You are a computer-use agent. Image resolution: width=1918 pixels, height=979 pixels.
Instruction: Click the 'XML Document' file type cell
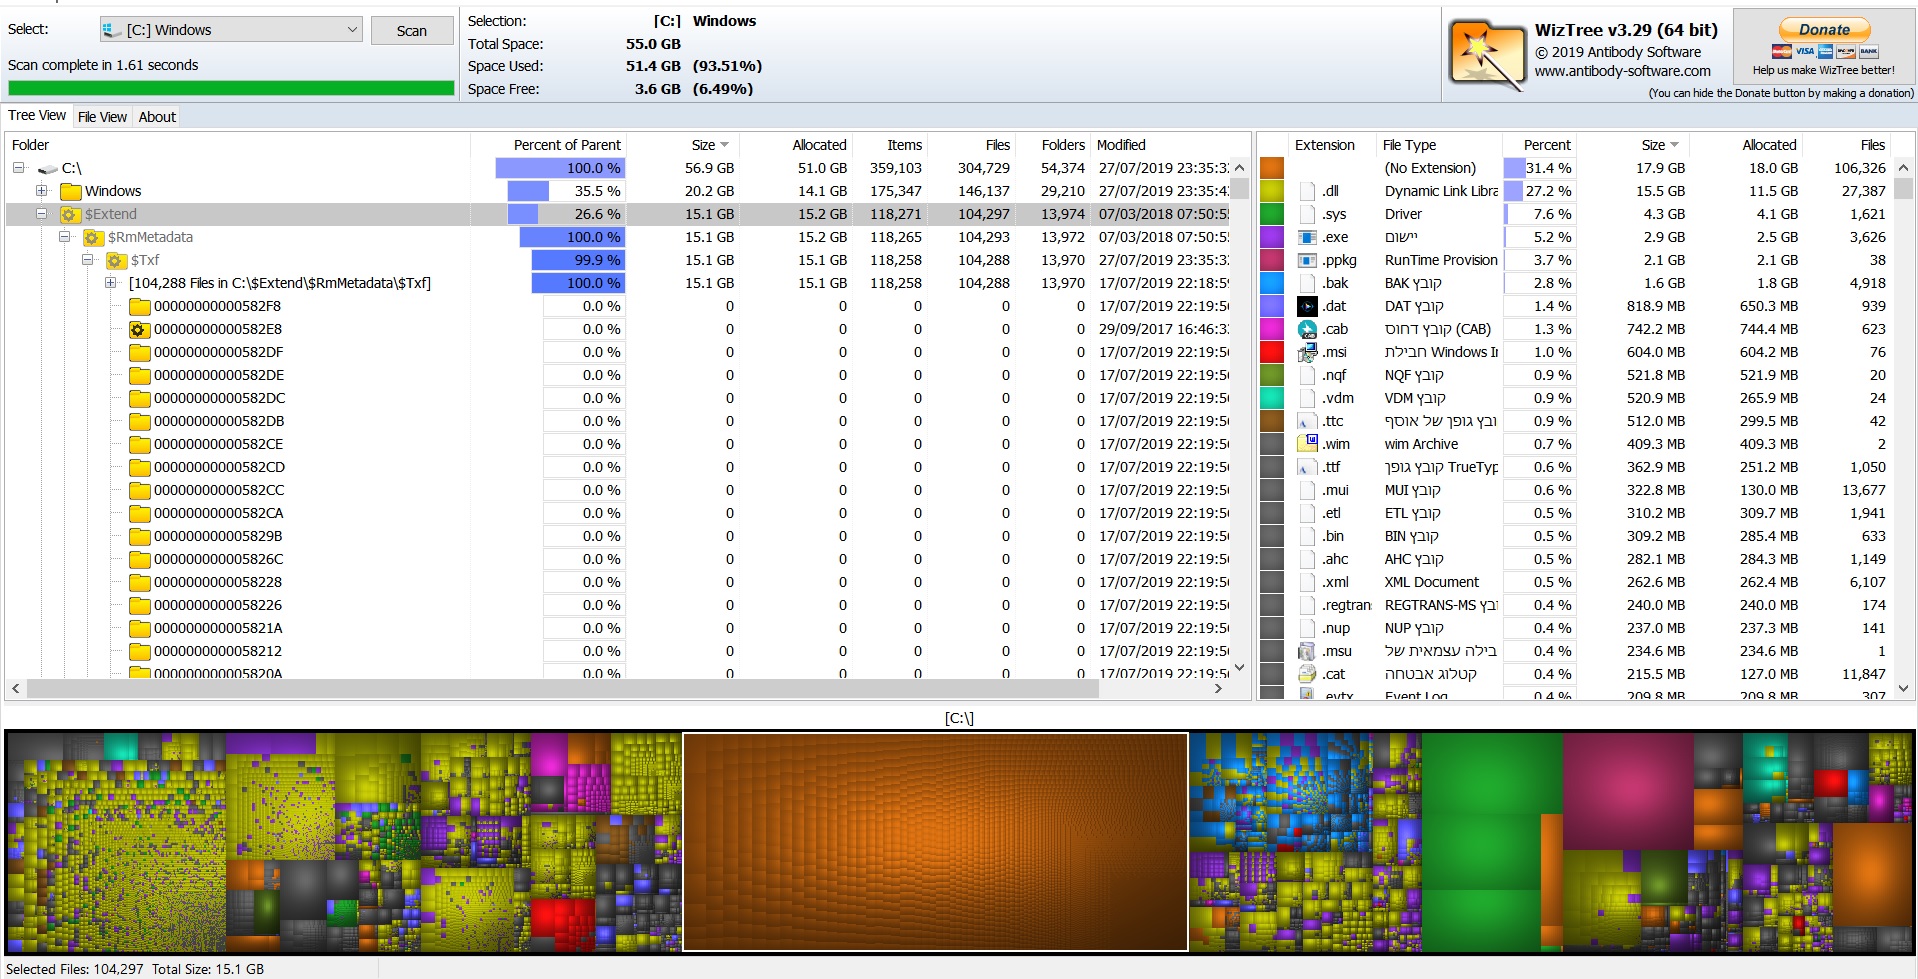(1432, 582)
